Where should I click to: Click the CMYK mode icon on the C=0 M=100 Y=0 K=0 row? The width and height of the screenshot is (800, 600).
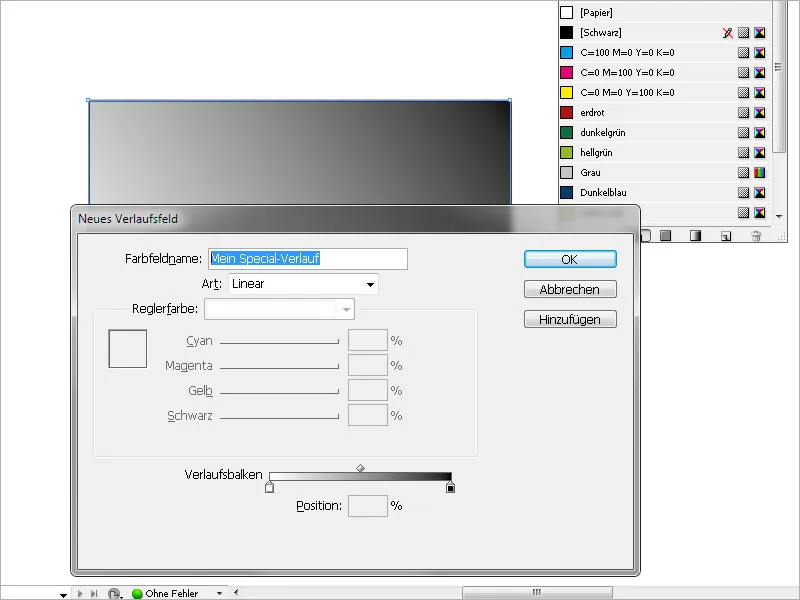760,72
